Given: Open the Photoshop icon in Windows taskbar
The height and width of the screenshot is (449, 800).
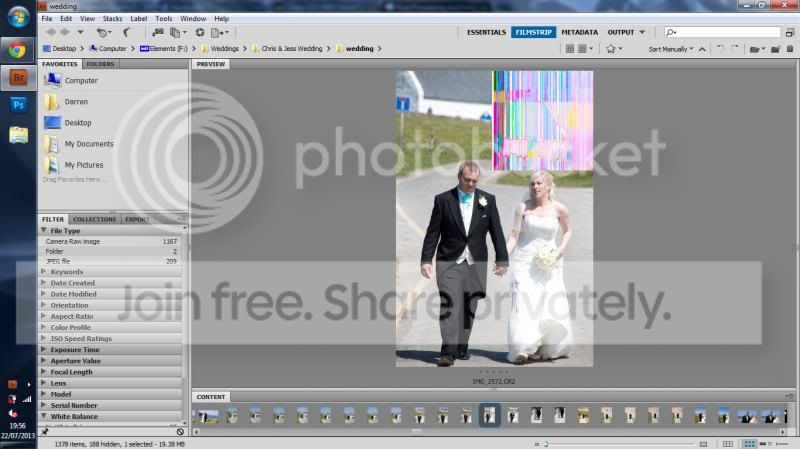Looking at the screenshot, I should (18, 105).
